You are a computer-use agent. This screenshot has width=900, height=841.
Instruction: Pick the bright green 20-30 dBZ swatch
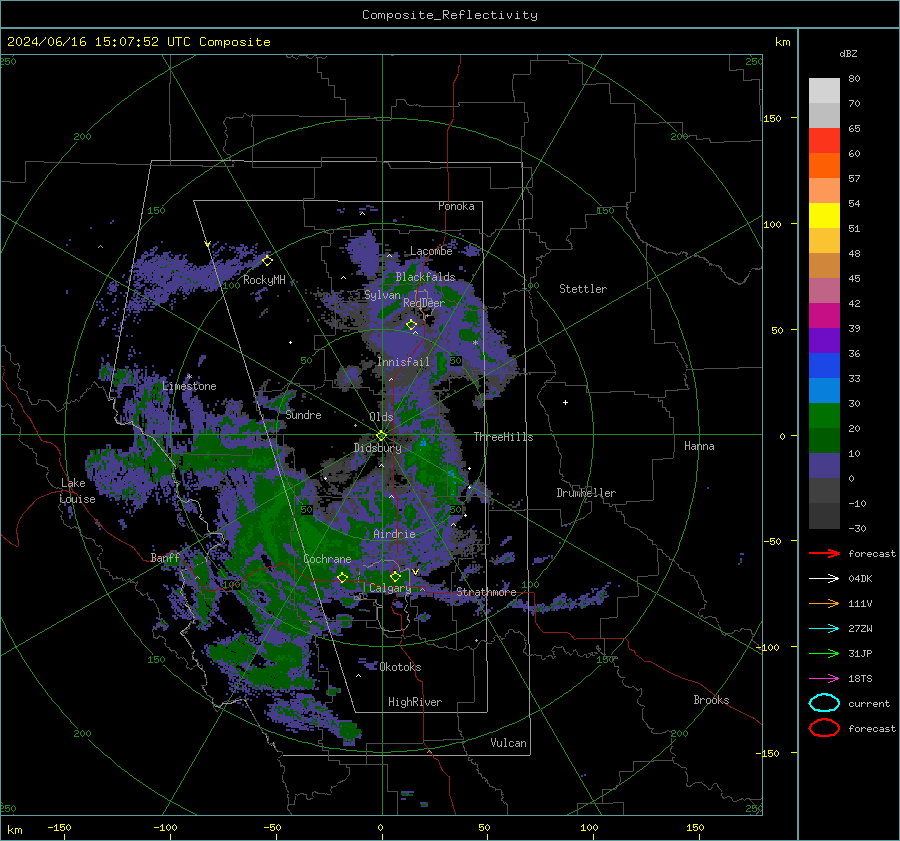pos(824,416)
